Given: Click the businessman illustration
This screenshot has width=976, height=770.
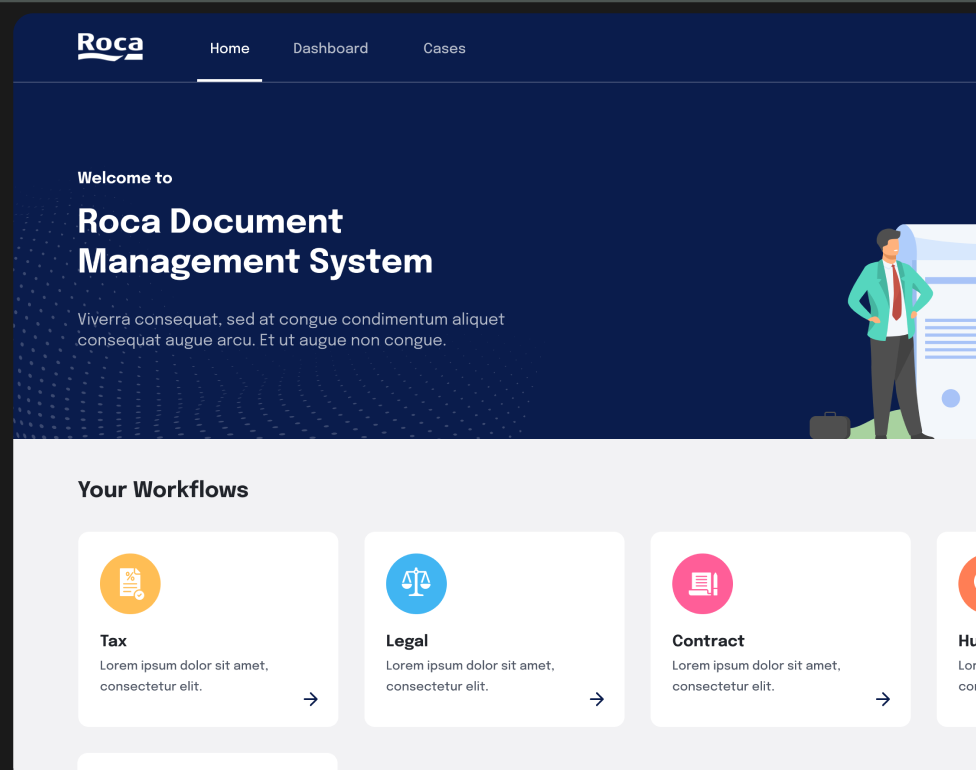Looking at the screenshot, I should [x=890, y=330].
